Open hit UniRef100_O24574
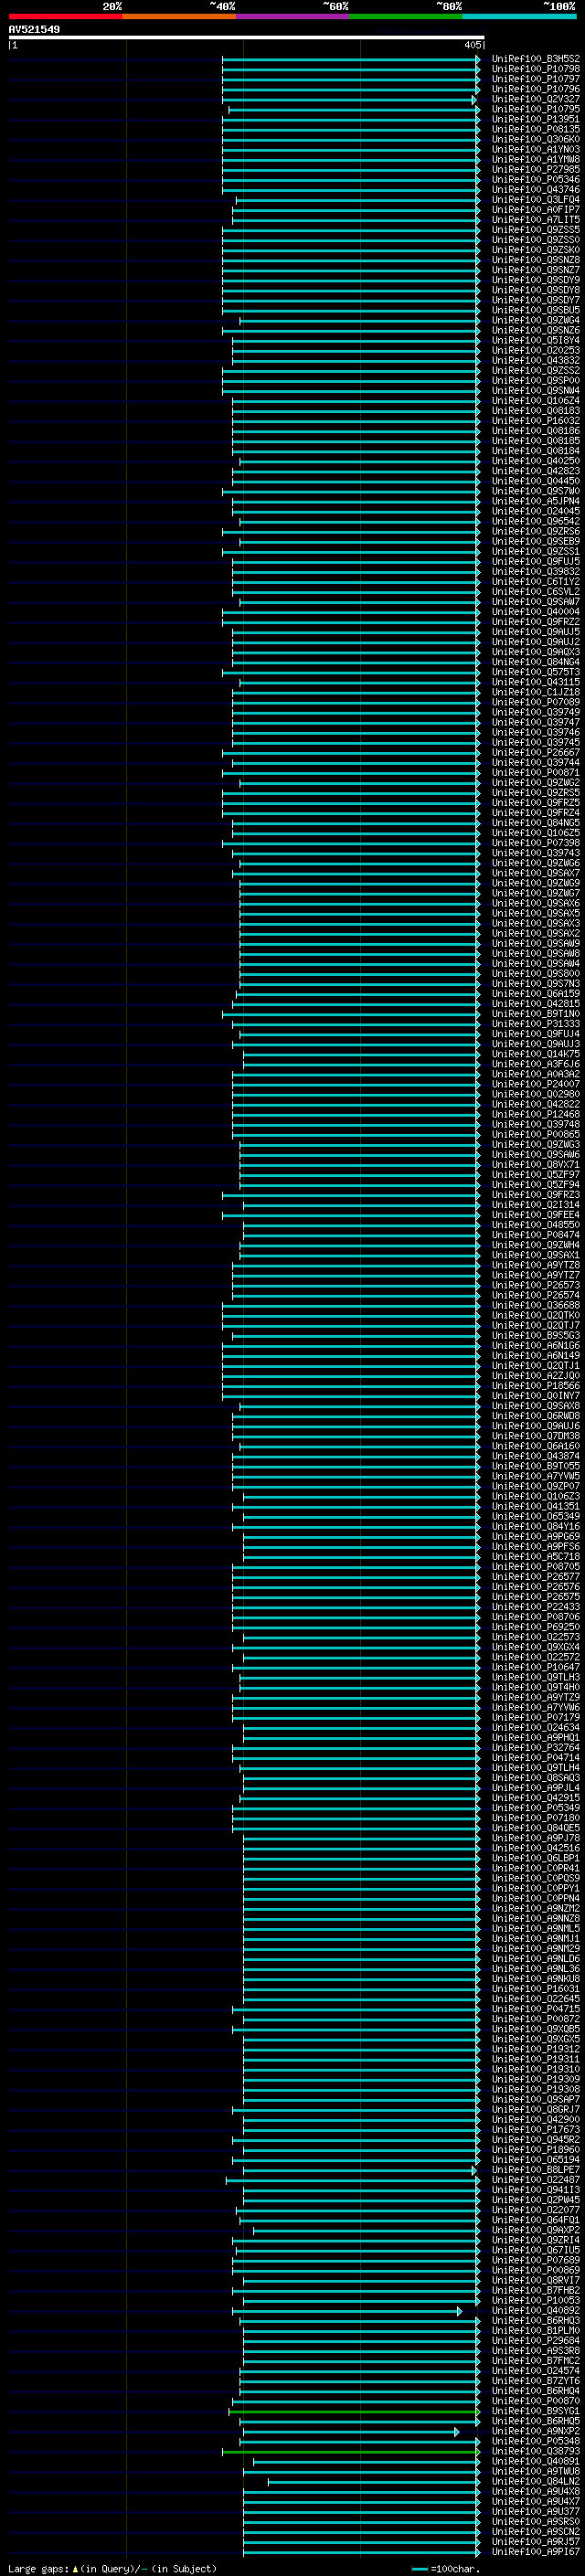Screen dimensions: 585x2576 click(x=536, y=2370)
